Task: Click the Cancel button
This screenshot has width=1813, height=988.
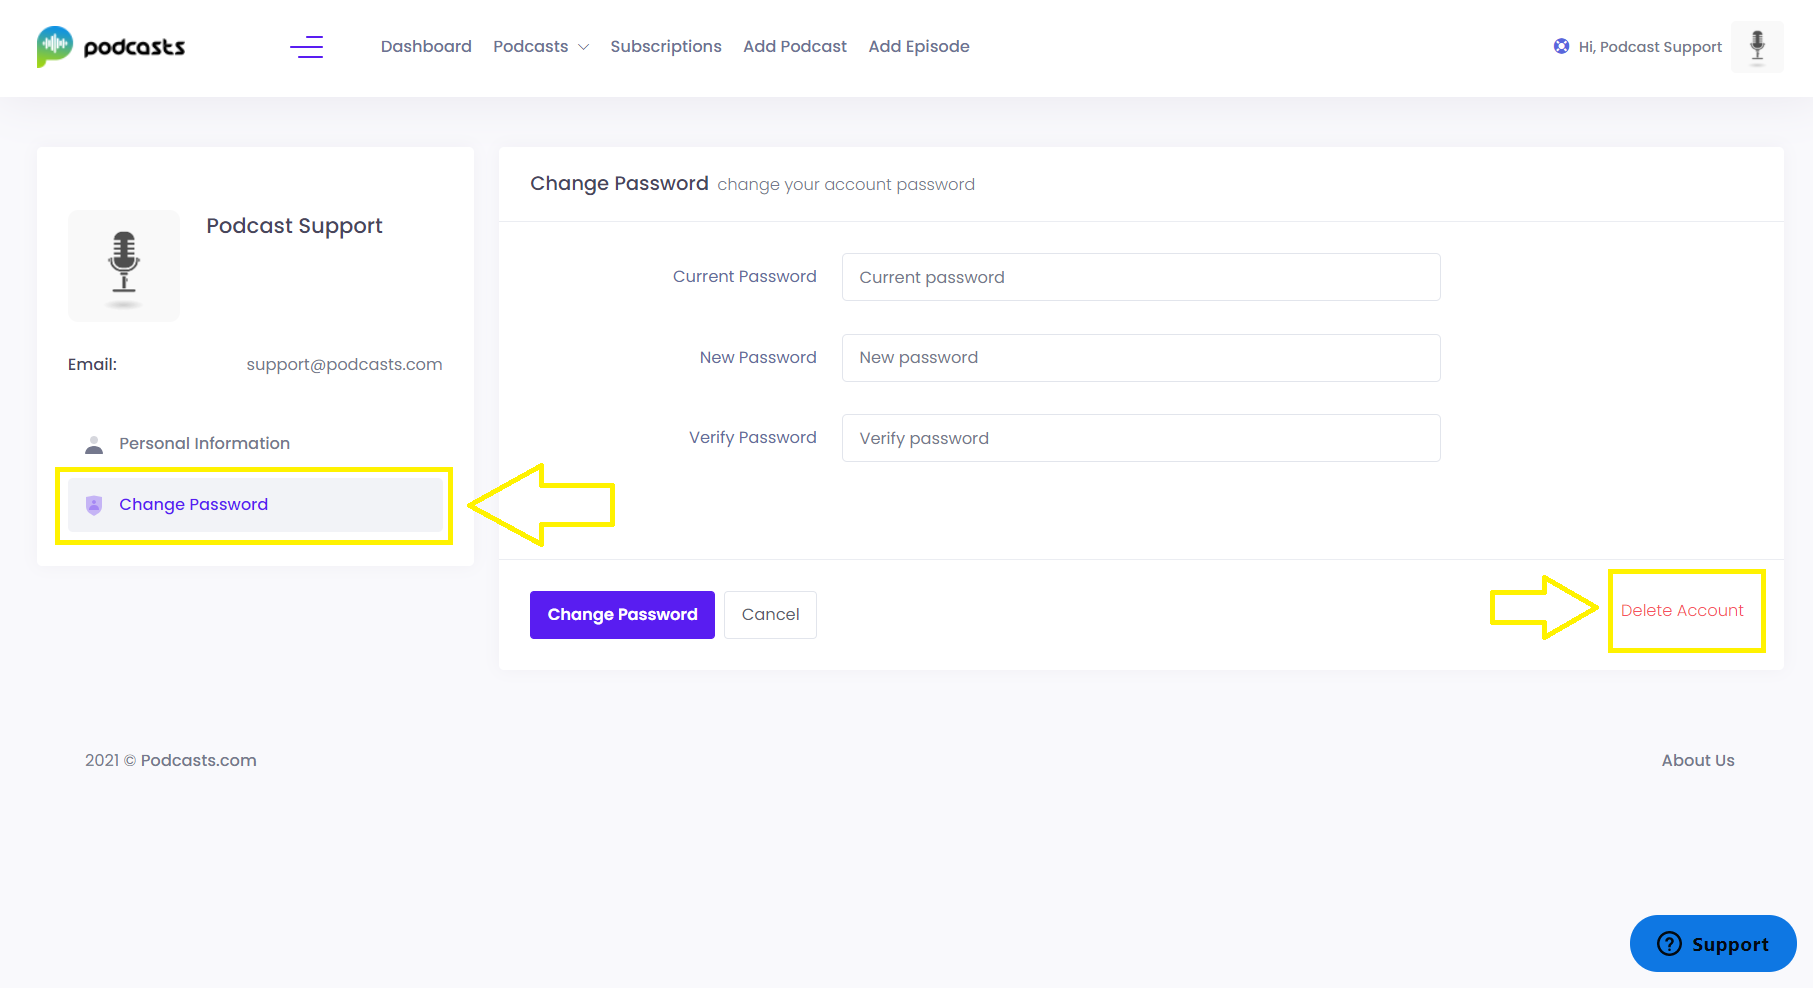Action: pyautogui.click(x=770, y=615)
